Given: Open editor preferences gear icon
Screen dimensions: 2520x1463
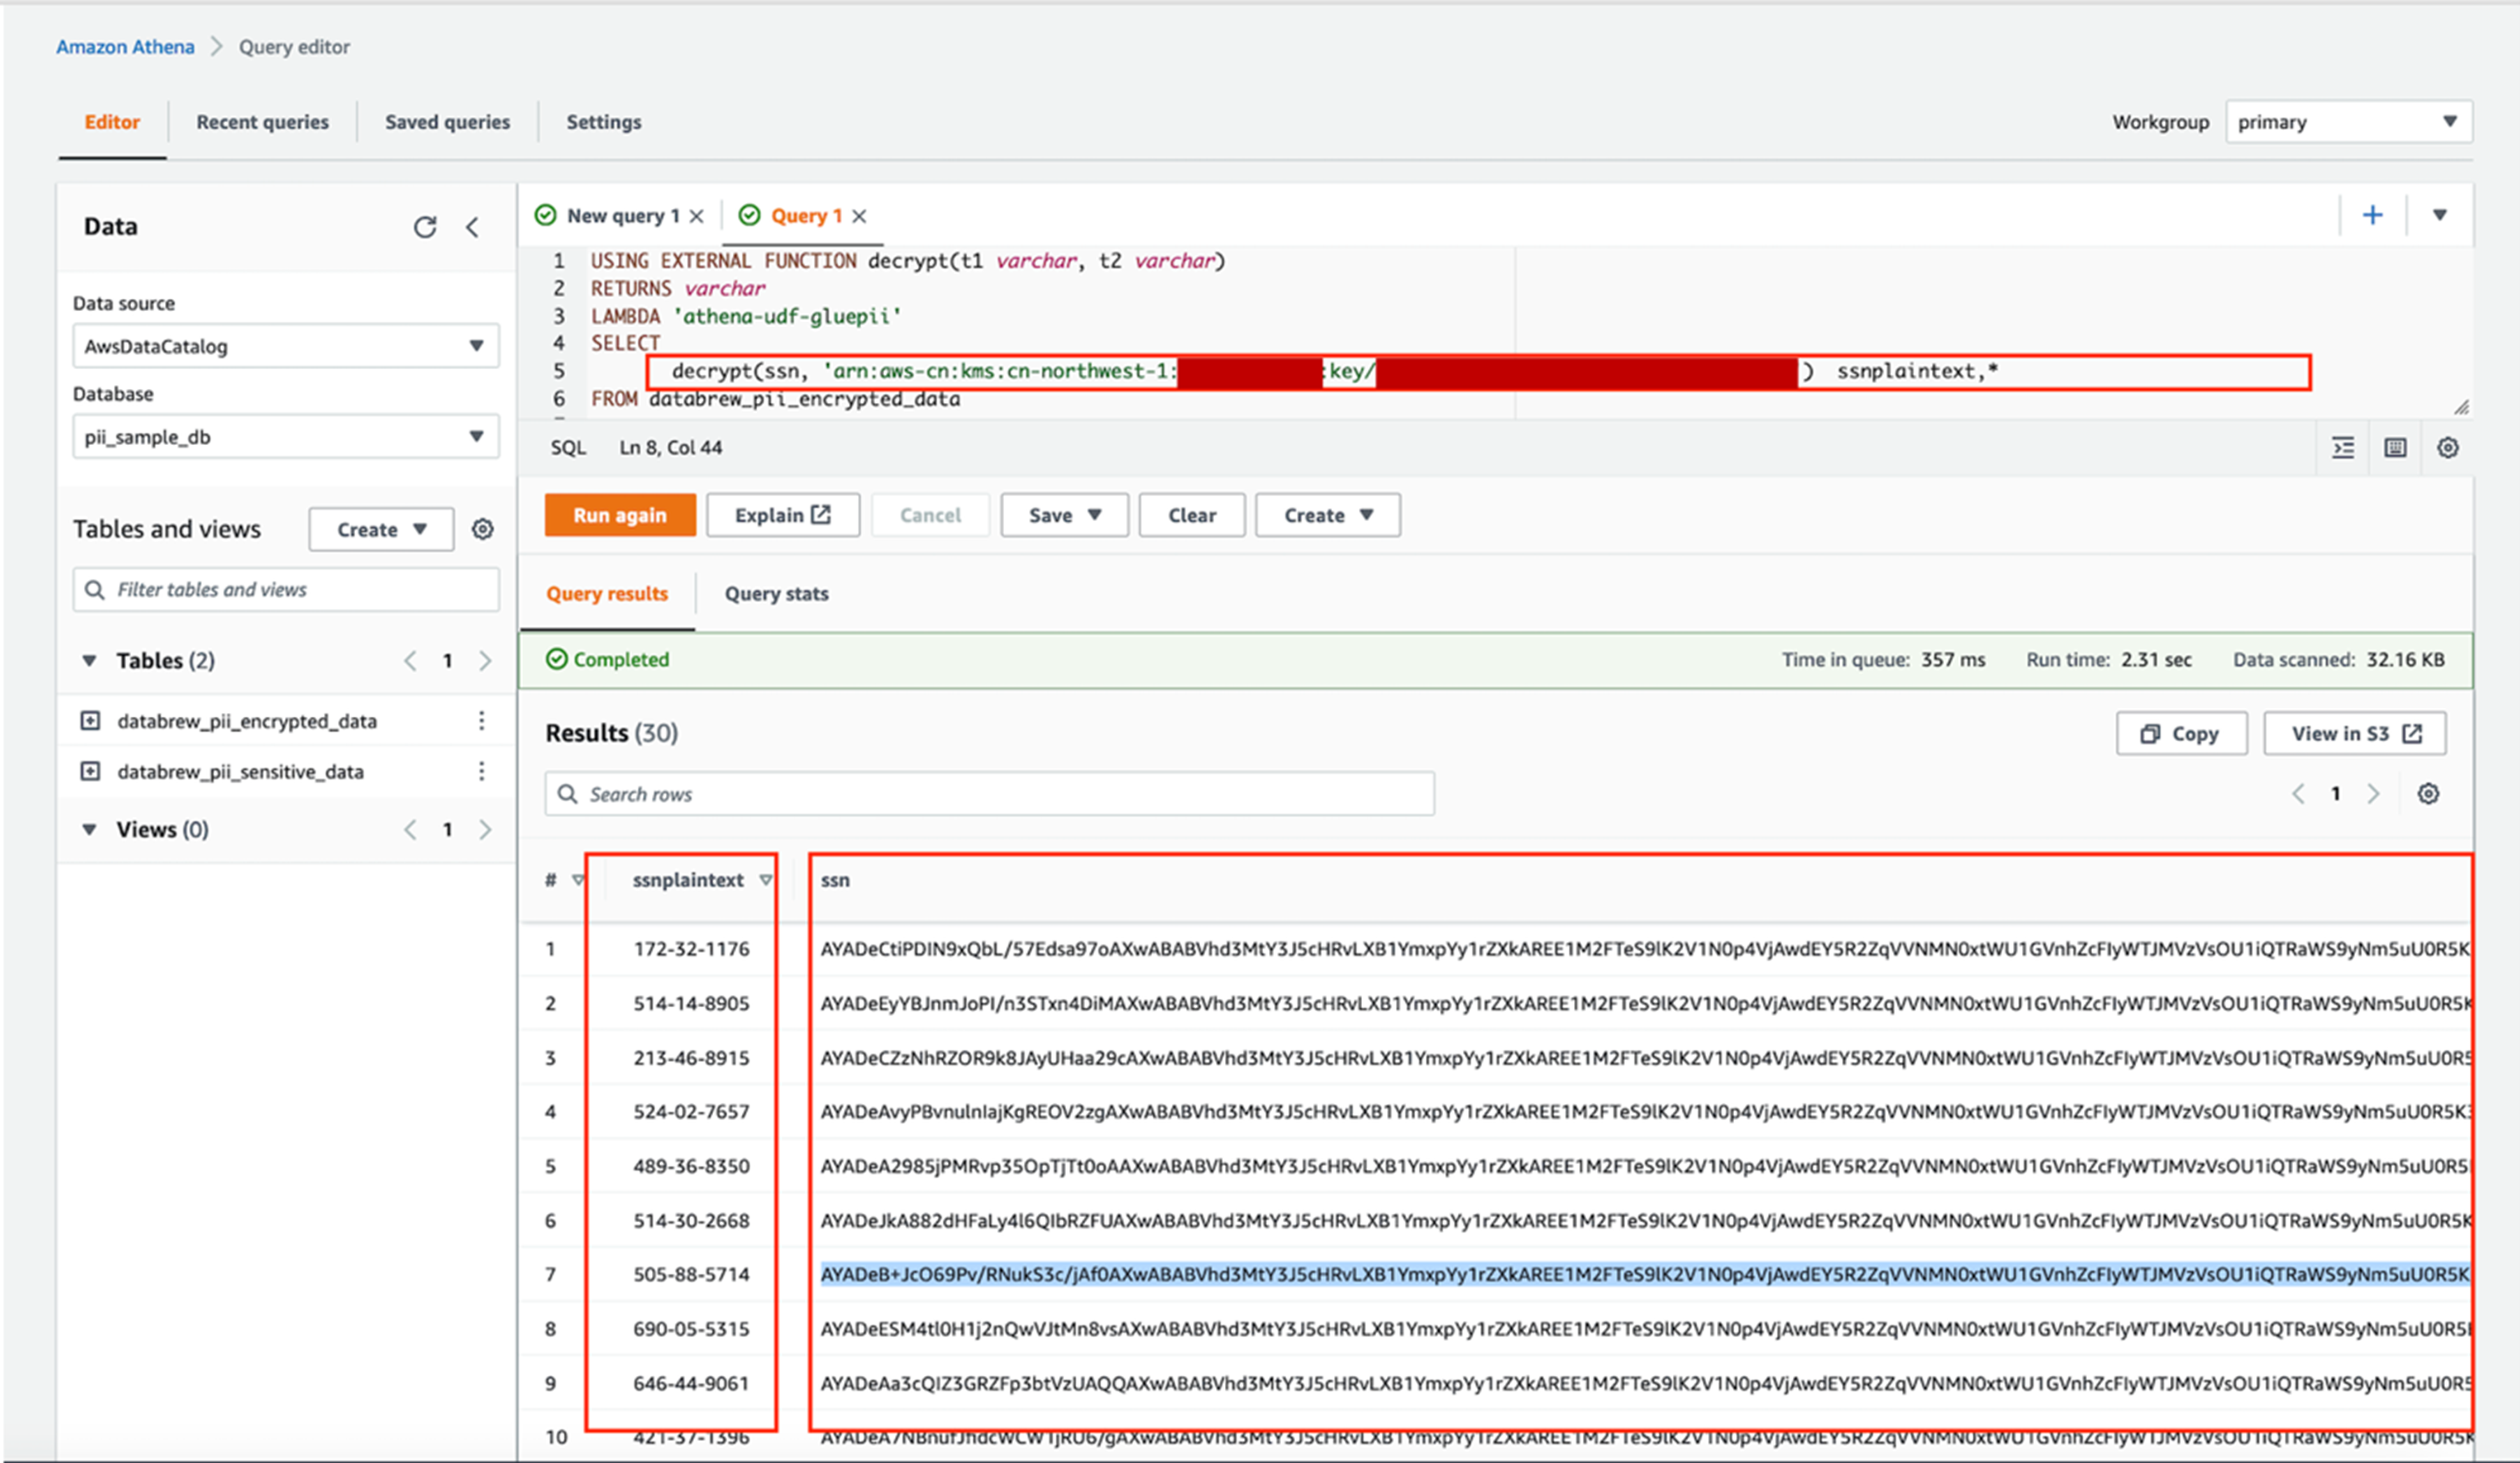Looking at the screenshot, I should (2447, 447).
